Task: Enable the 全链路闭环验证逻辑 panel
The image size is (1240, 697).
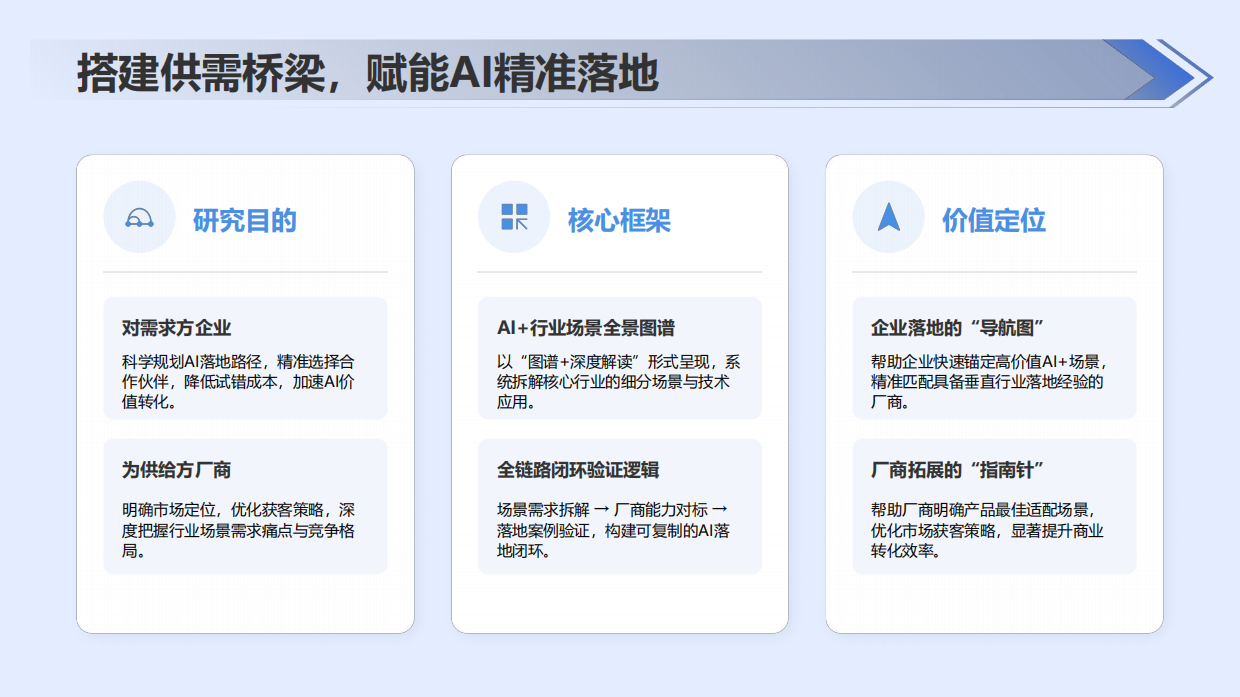Action: click(x=620, y=506)
